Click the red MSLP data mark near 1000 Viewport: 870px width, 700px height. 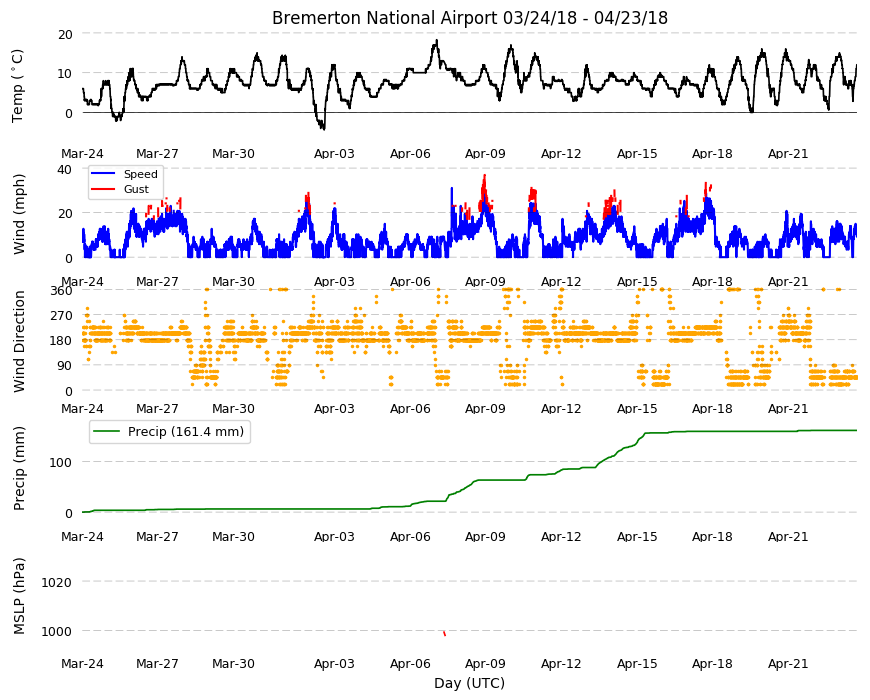tap(444, 633)
